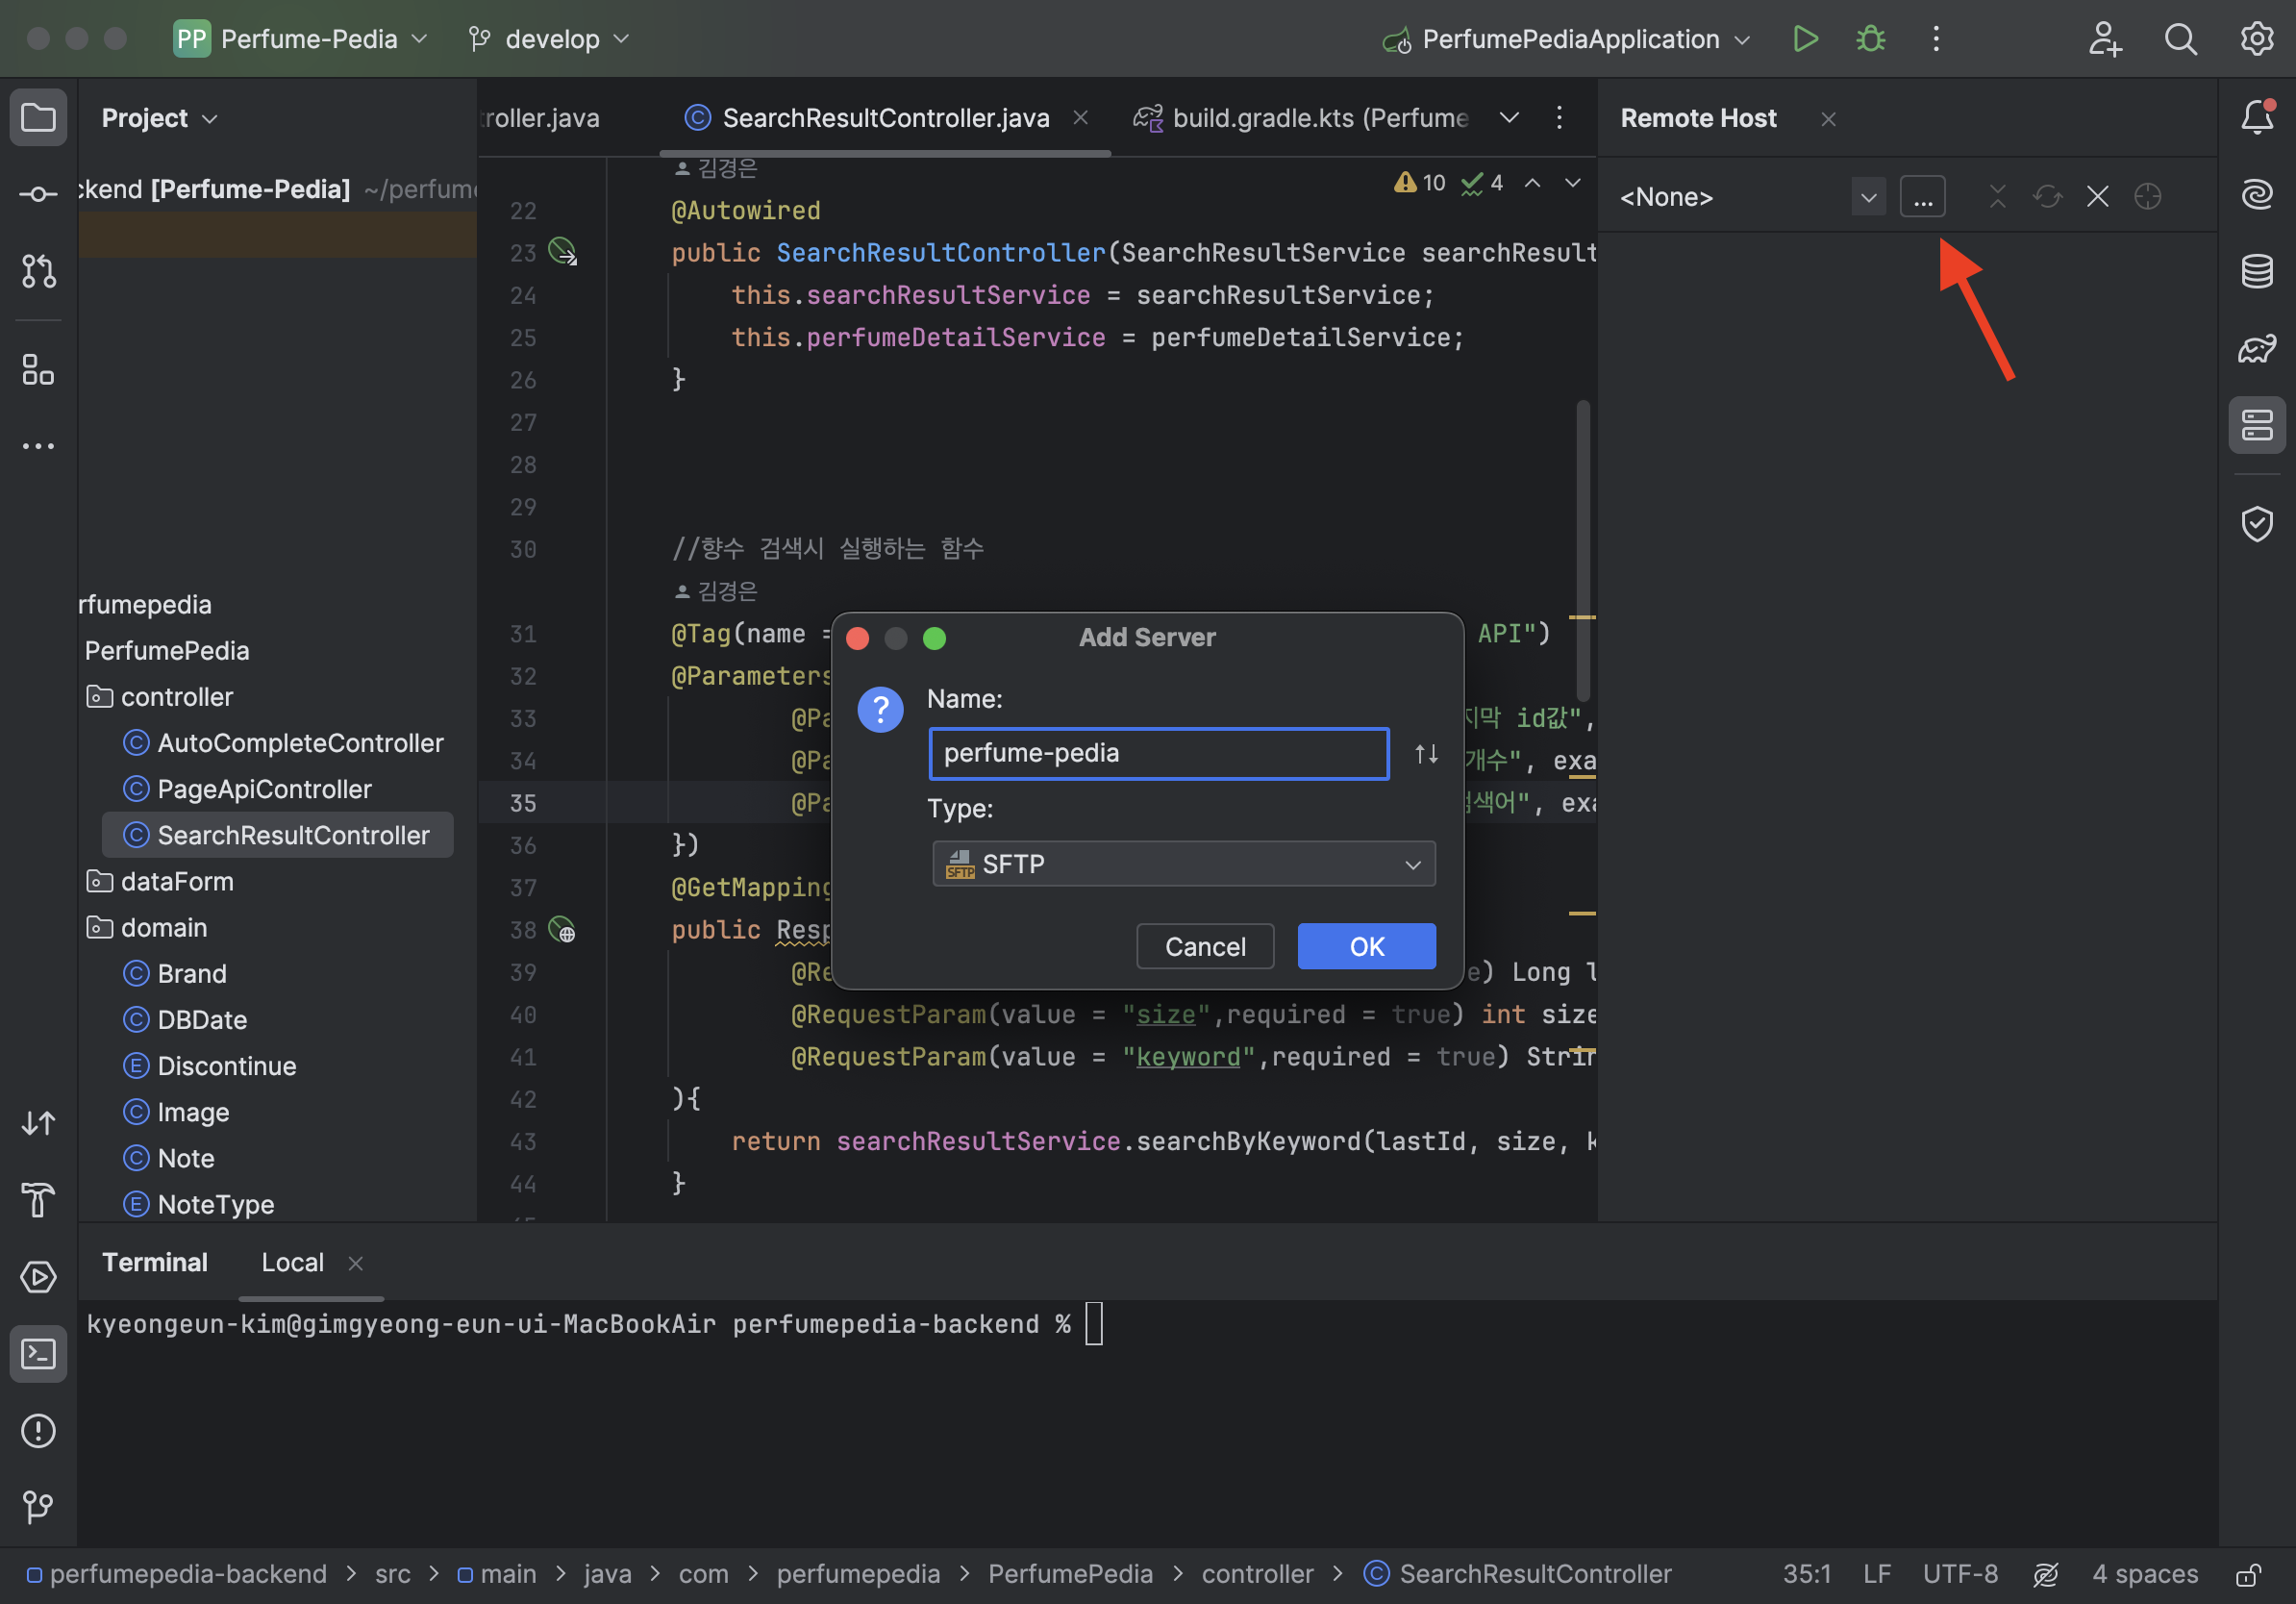
Task: Toggle the file read-only lock icon
Action: coord(2248,1575)
